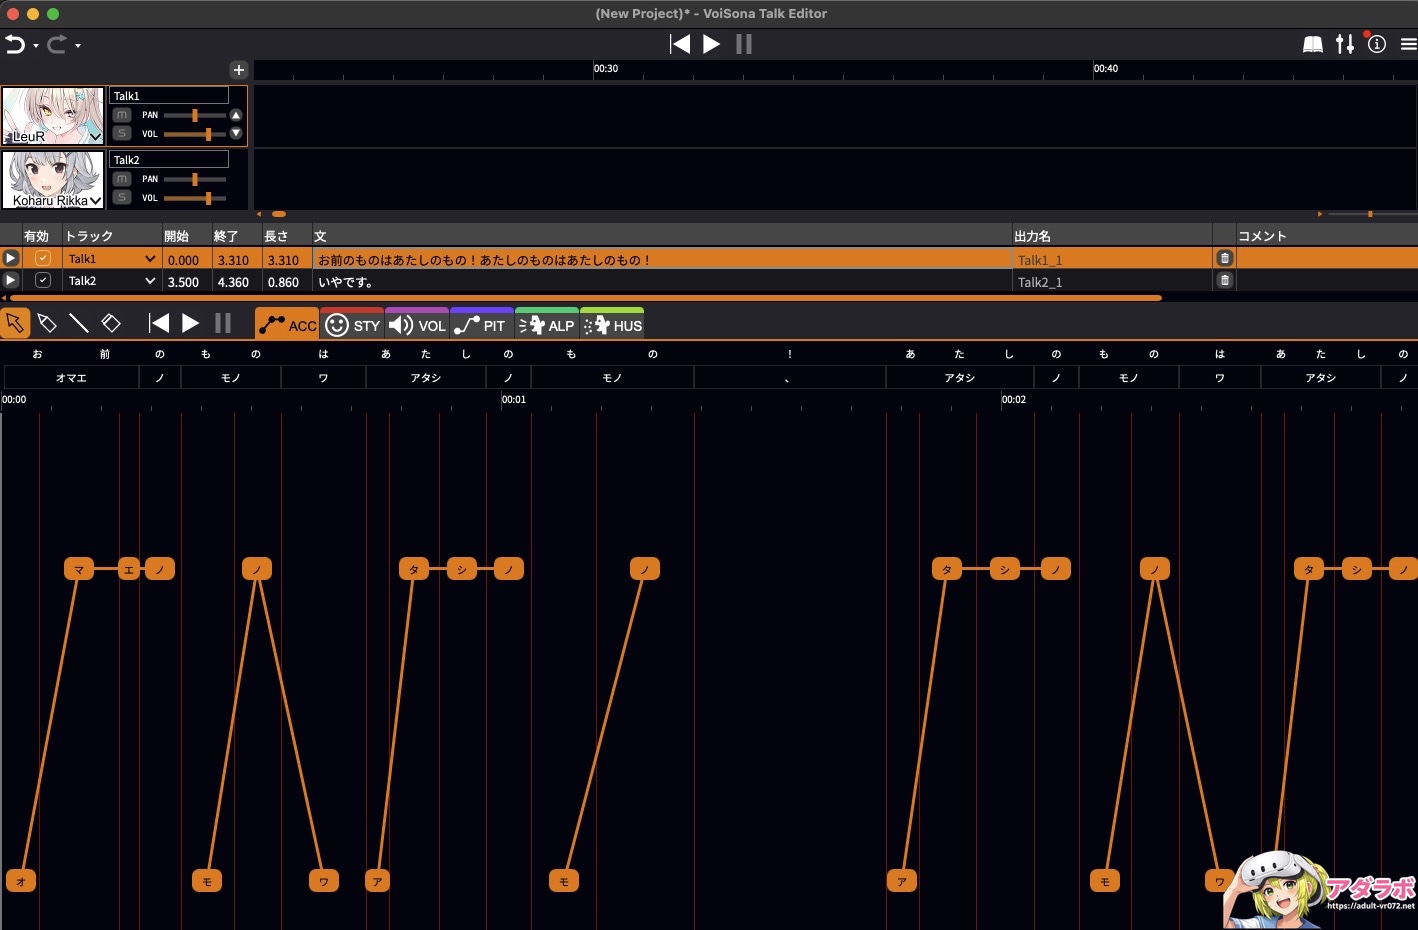Screen dimensions: 1418x930
Task: Switch to the PIT tab
Action: [x=482, y=324]
